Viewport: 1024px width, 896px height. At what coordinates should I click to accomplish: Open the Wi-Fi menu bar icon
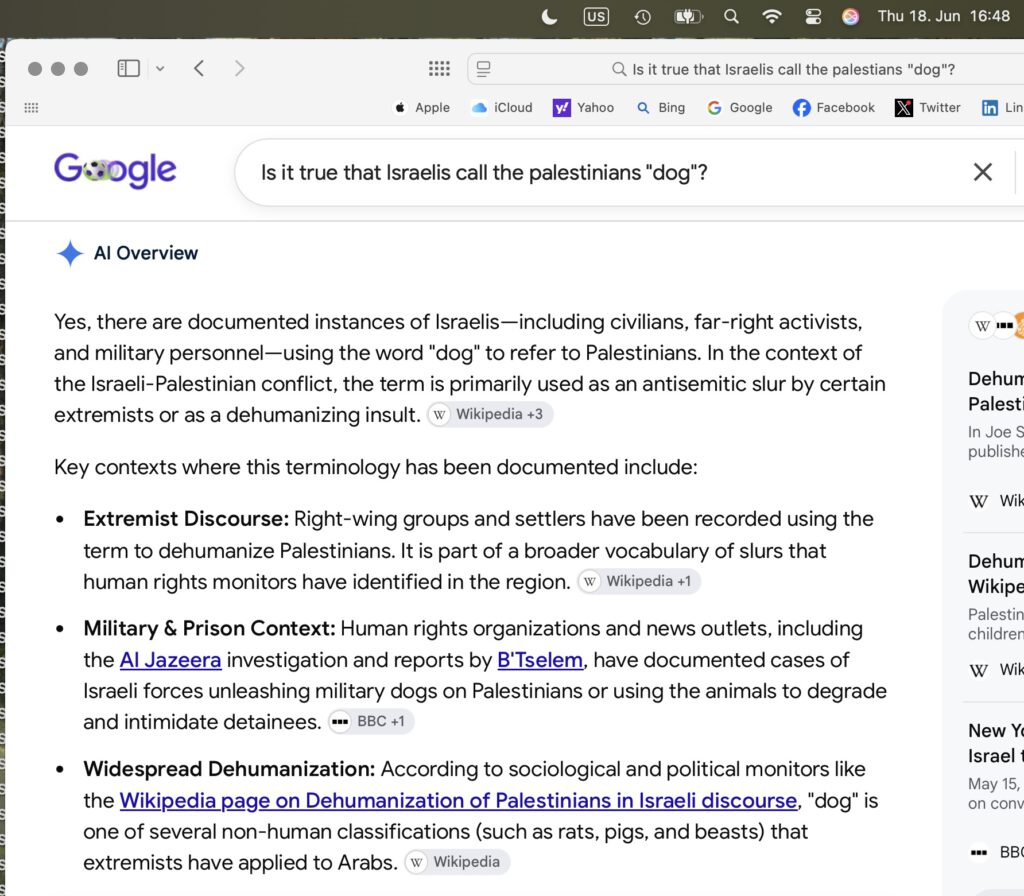point(772,16)
